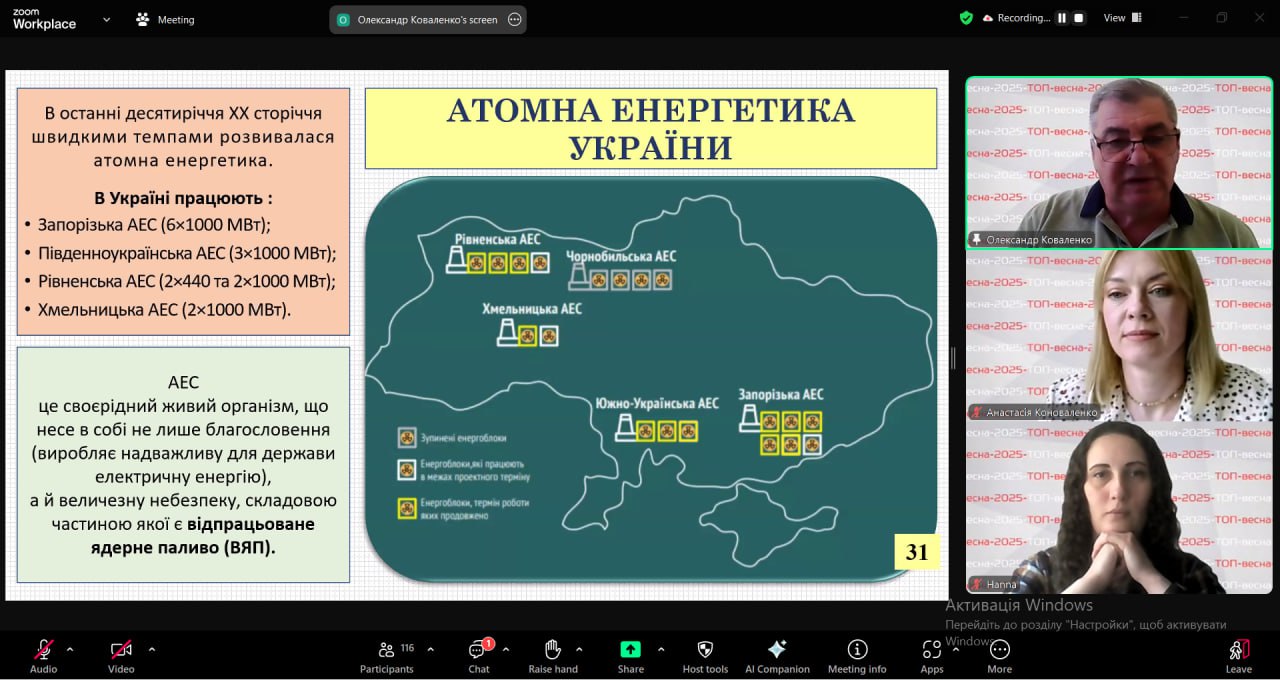Viewport: 1280px width, 680px height.
Task: Open the Chat panel
Action: pos(479,655)
